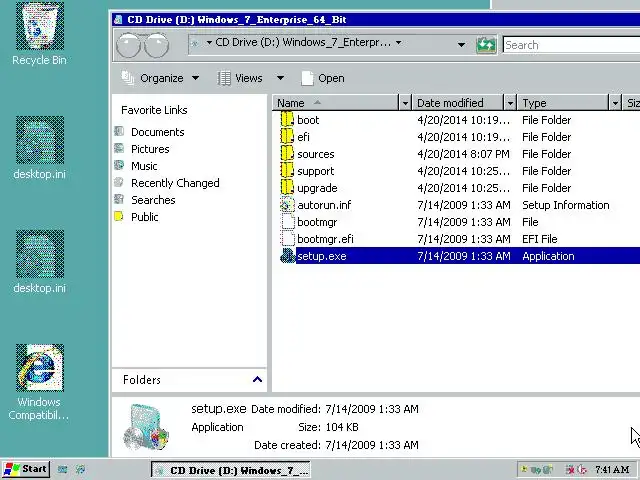640x480 pixels.
Task: Click Searches icon in Favorite Links
Action: pos(119,199)
